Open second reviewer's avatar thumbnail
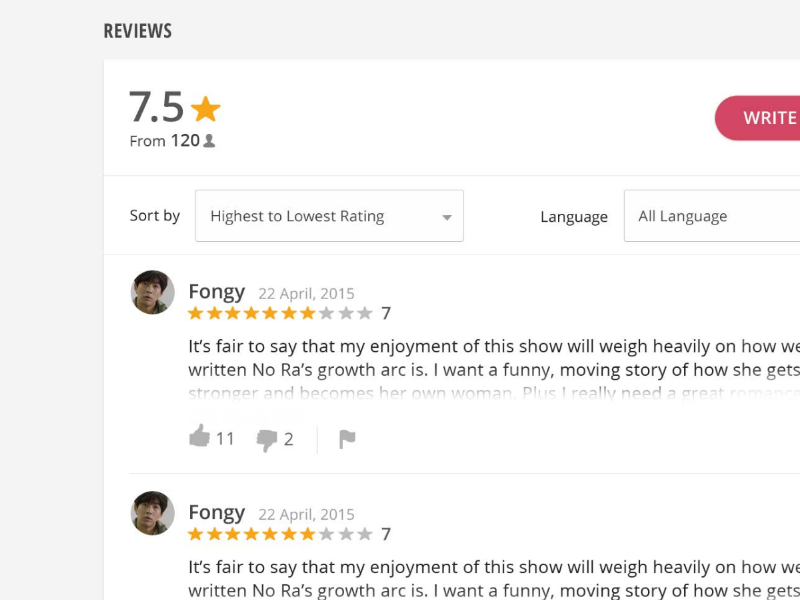800x600 pixels. [x=153, y=512]
